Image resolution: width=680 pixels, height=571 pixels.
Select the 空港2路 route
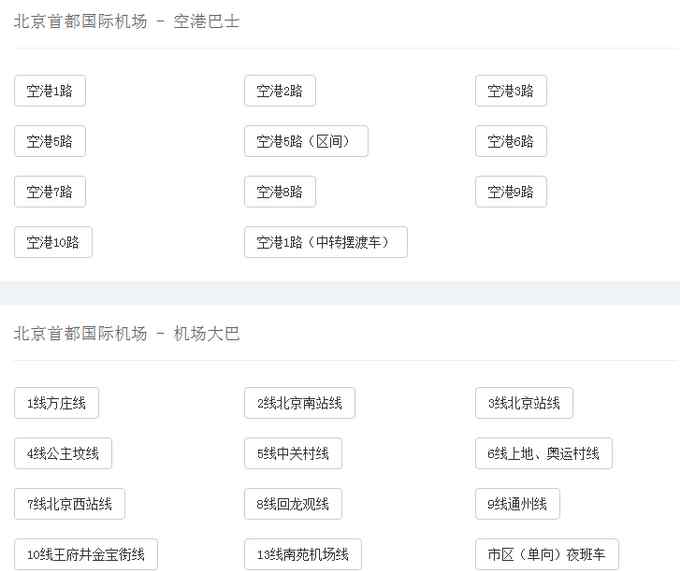click(280, 91)
